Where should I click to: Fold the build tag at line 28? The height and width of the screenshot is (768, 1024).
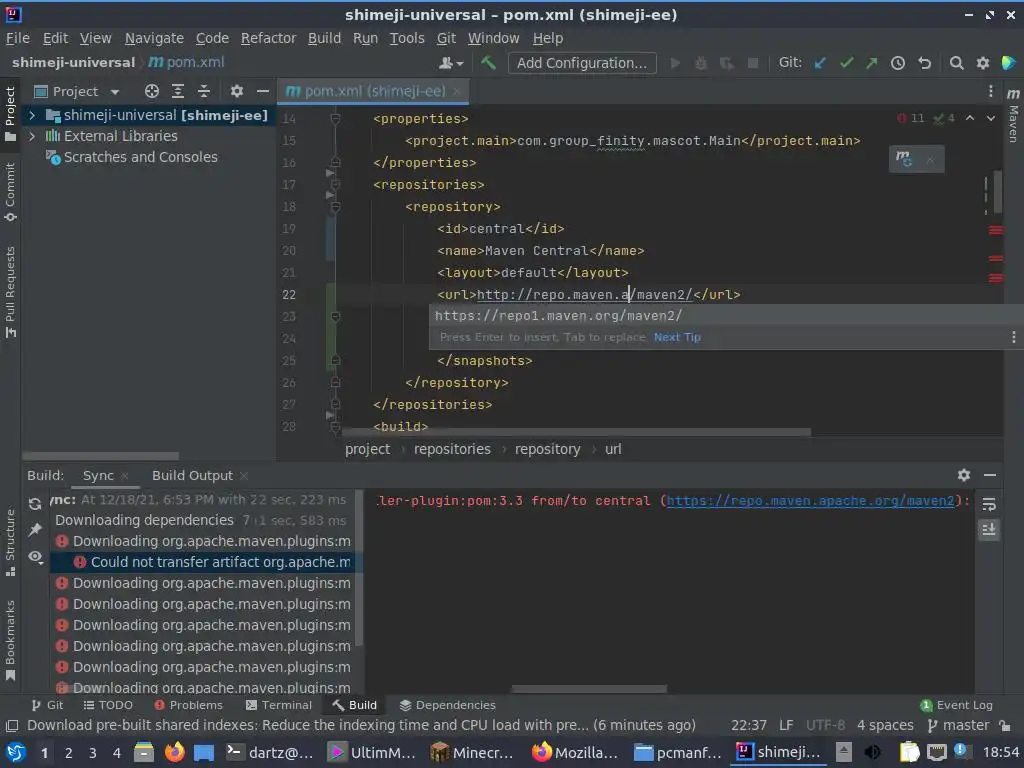pyautogui.click(x=335, y=427)
